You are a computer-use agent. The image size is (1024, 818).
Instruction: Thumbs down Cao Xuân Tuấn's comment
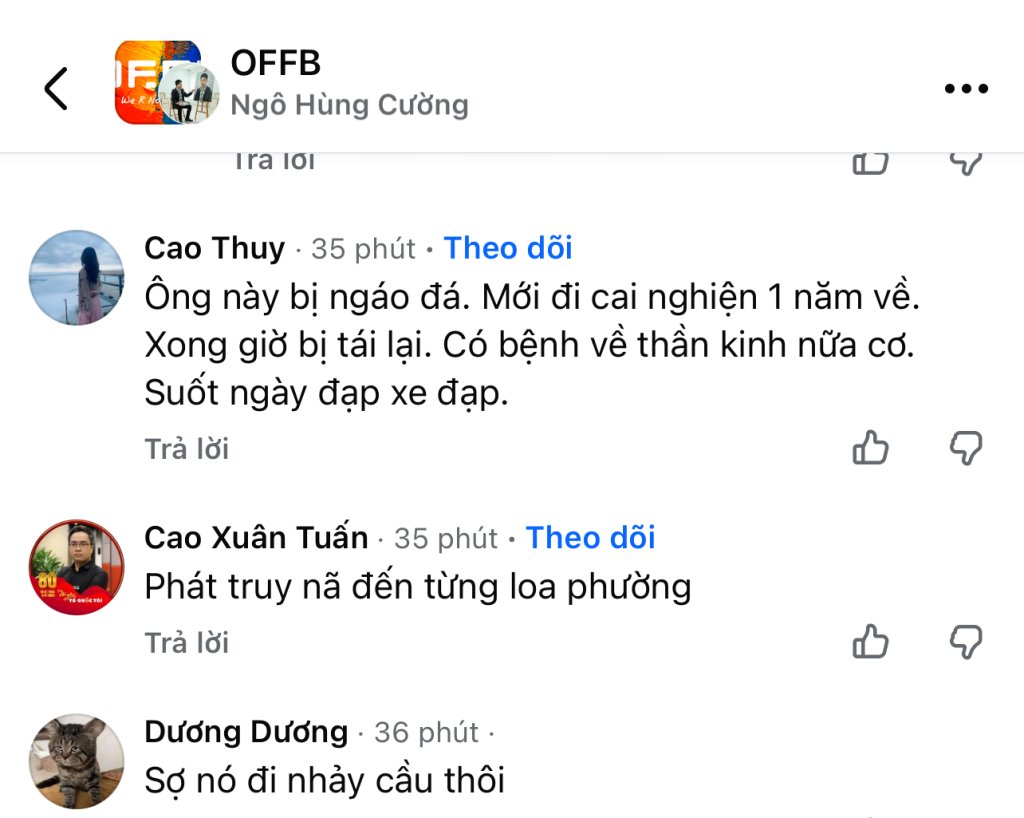[x=965, y=641]
